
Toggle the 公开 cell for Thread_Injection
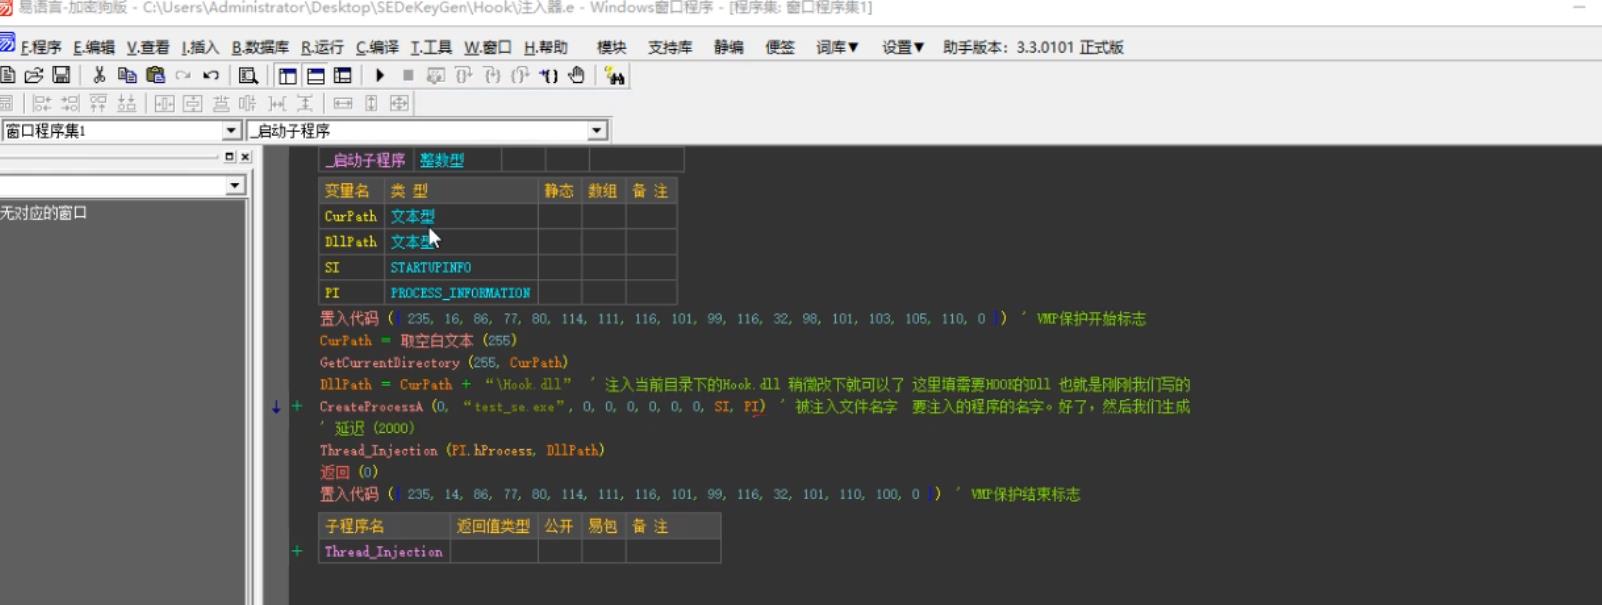(558, 551)
